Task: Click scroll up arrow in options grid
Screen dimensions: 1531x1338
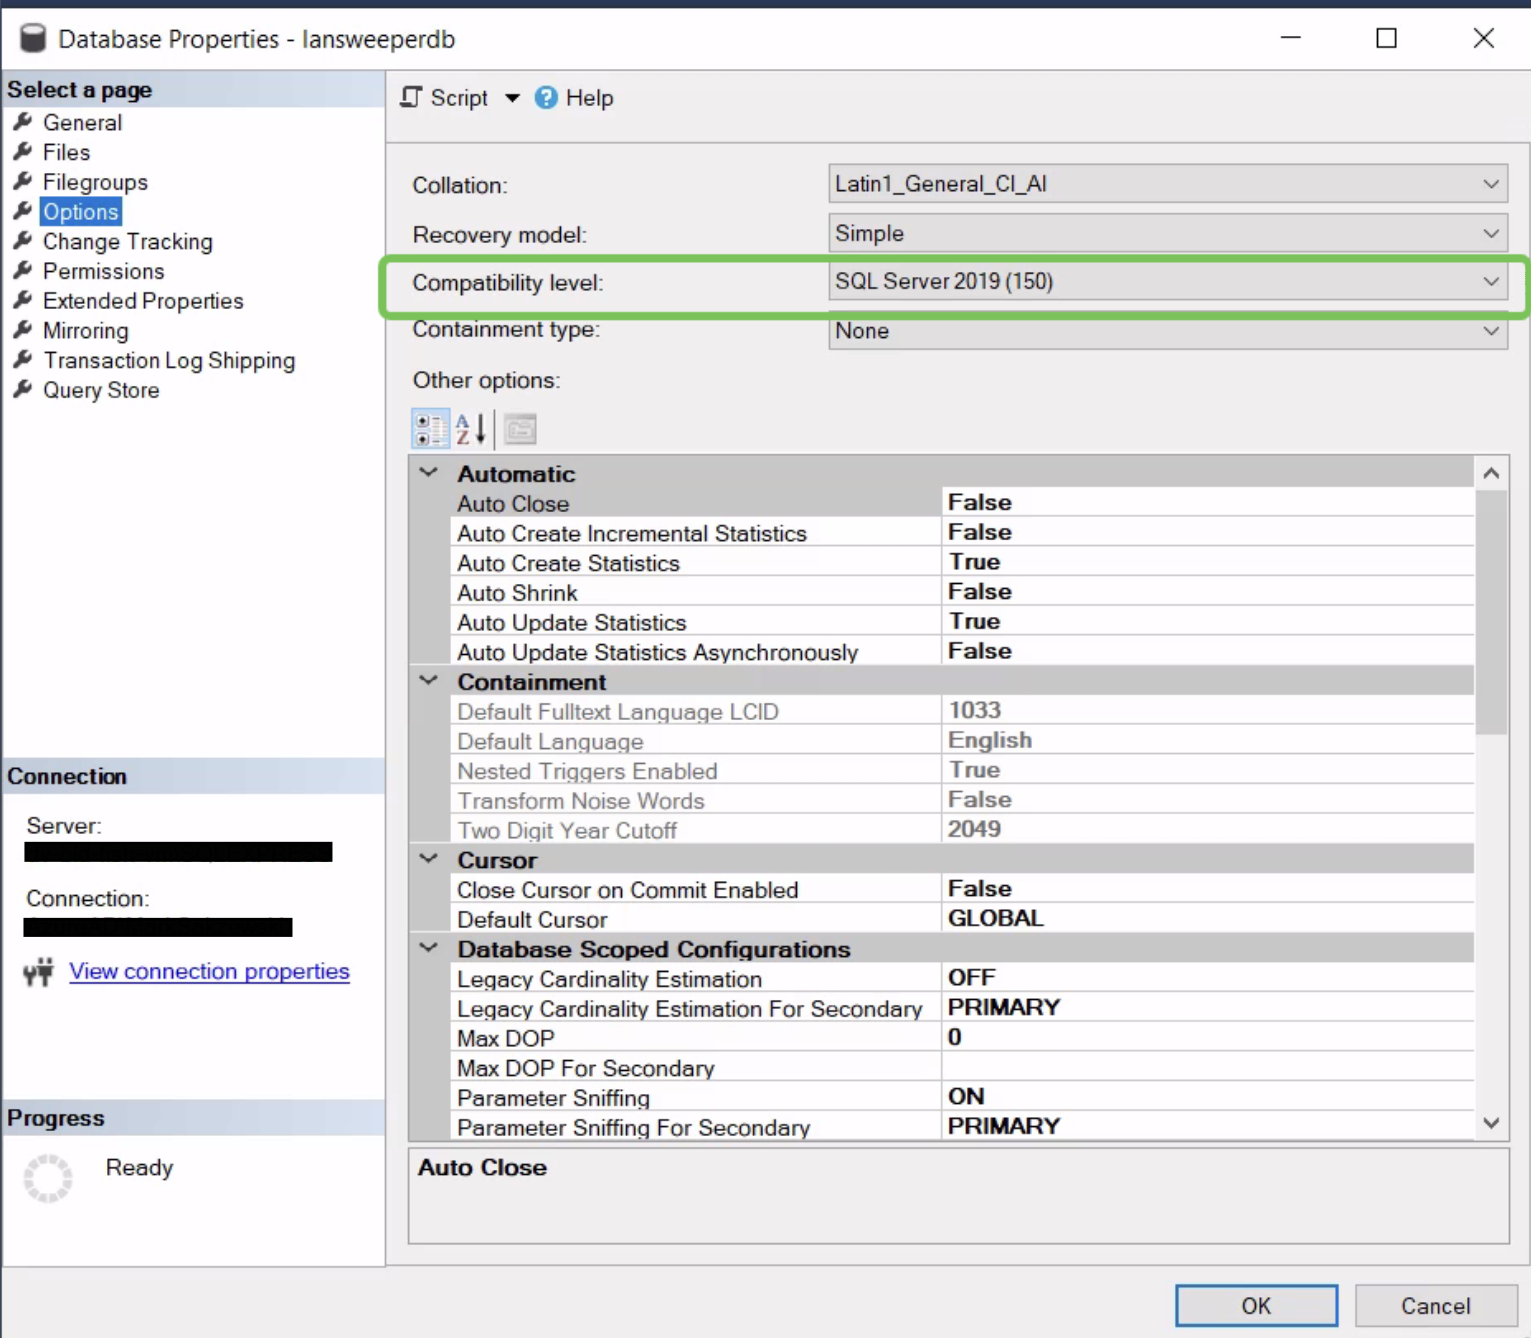Action: 1491,473
